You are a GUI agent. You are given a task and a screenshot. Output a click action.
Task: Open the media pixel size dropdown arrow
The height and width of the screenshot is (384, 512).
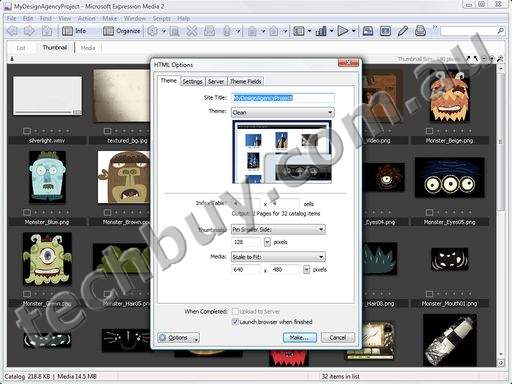click(x=306, y=269)
